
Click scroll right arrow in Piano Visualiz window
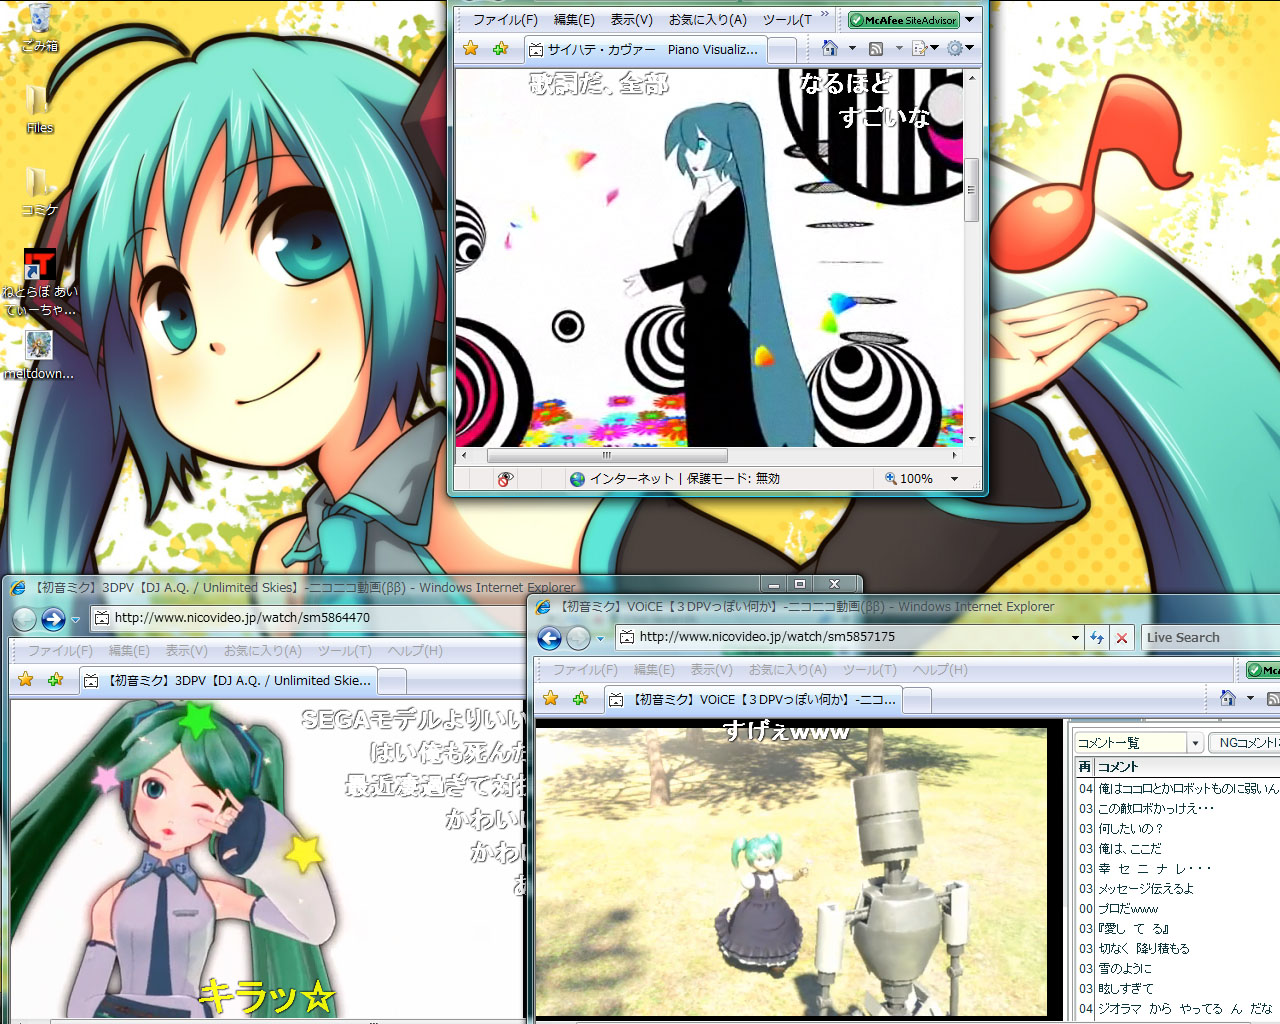point(954,455)
